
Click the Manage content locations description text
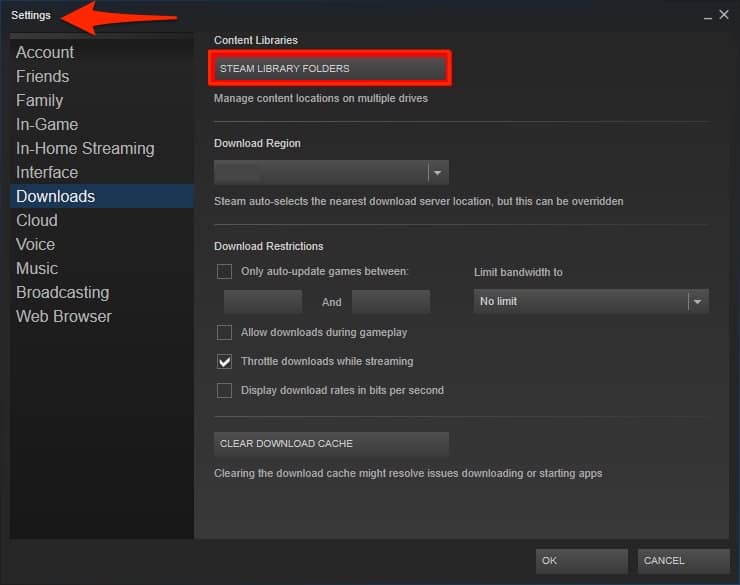click(x=321, y=98)
